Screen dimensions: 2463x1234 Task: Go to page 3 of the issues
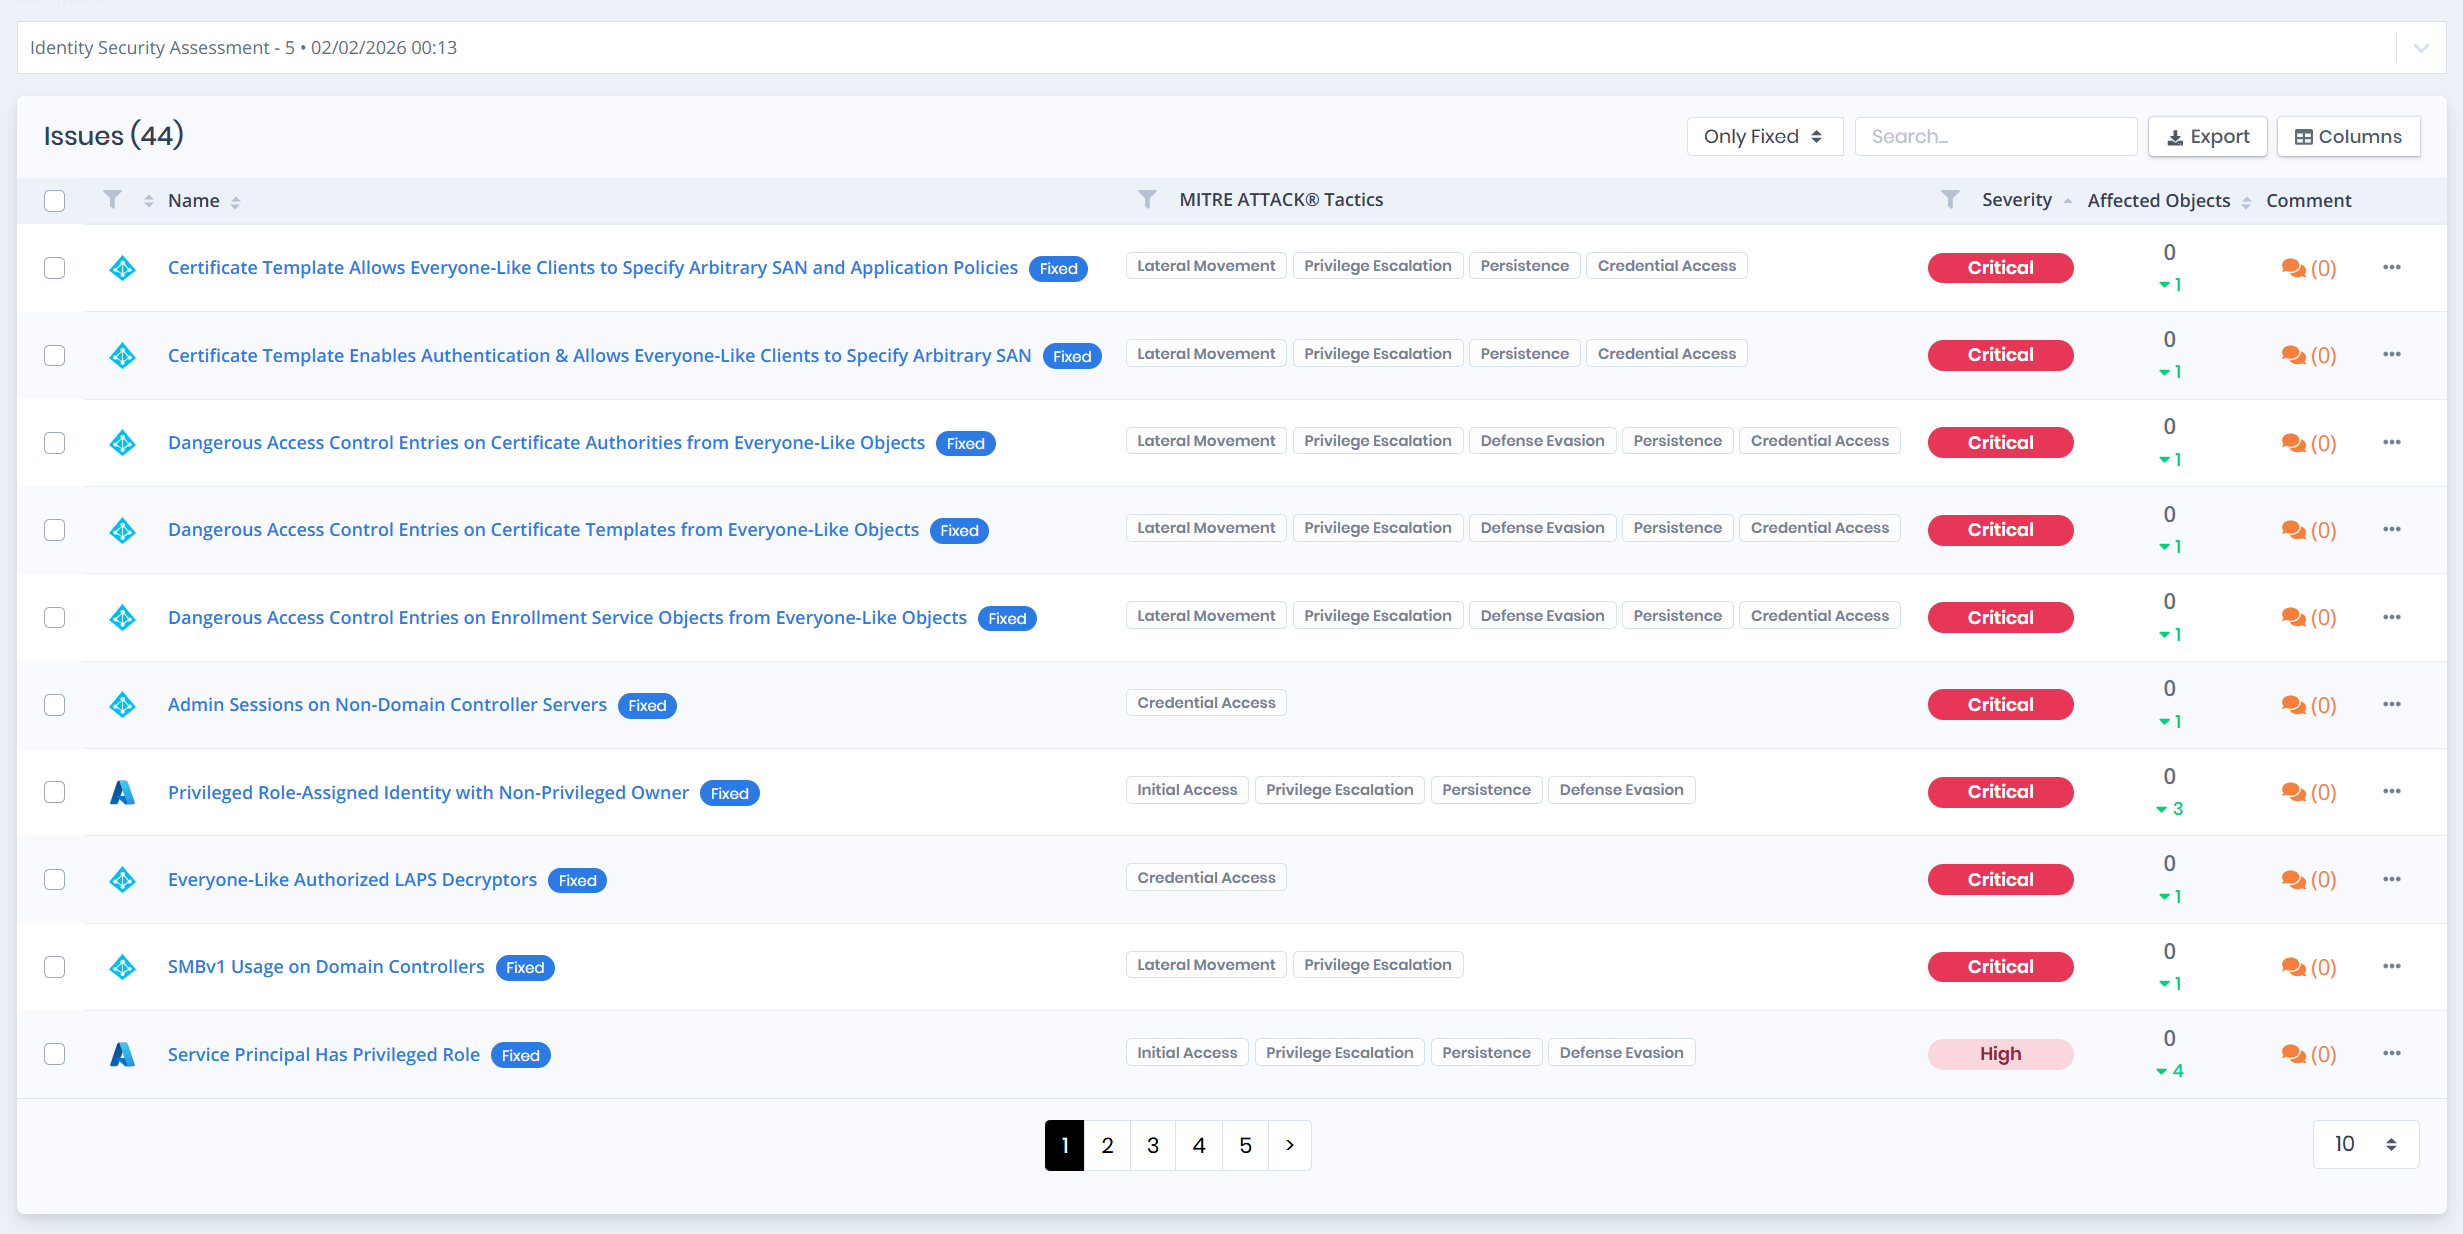[1153, 1145]
